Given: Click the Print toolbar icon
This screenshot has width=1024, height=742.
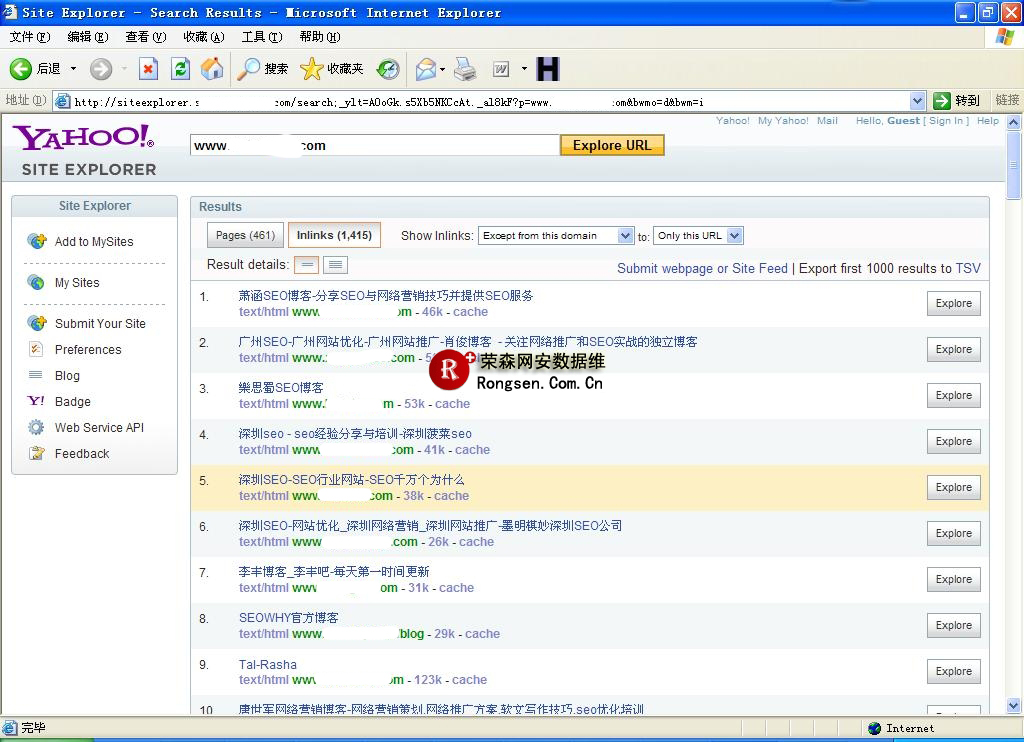Looking at the screenshot, I should tap(465, 69).
